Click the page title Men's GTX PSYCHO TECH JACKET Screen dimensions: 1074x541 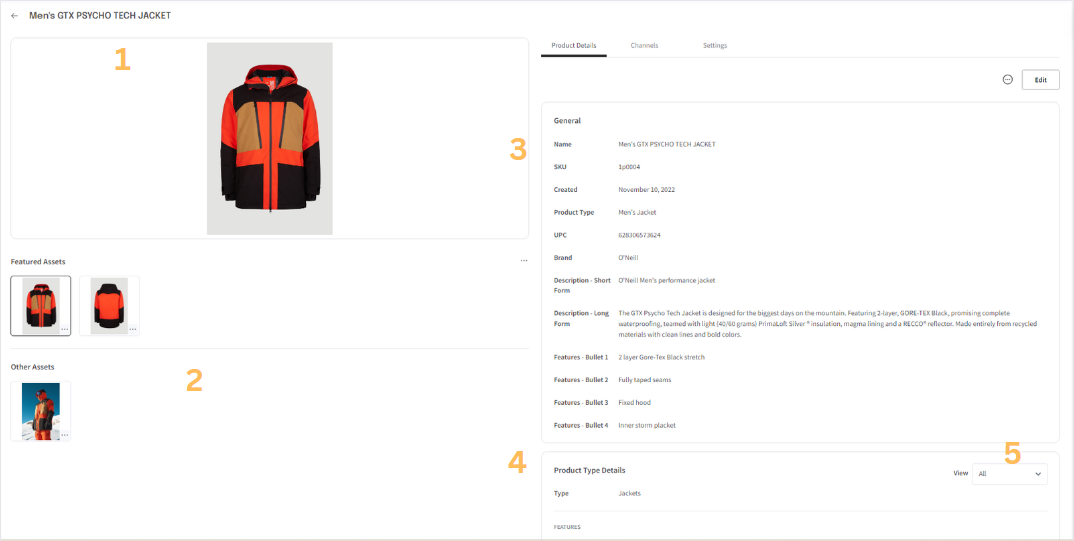[x=100, y=16]
